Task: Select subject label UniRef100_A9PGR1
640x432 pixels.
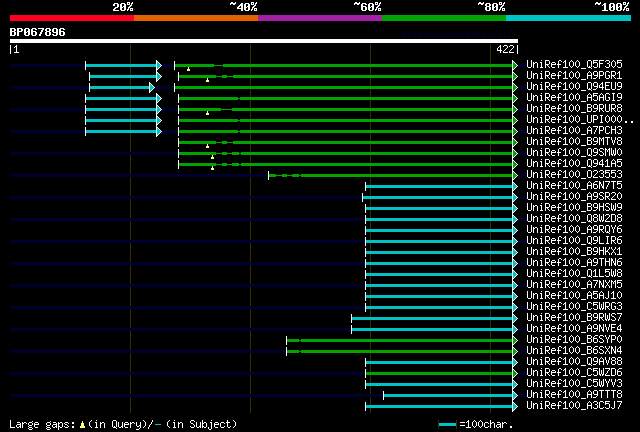Action: [x=574, y=75]
